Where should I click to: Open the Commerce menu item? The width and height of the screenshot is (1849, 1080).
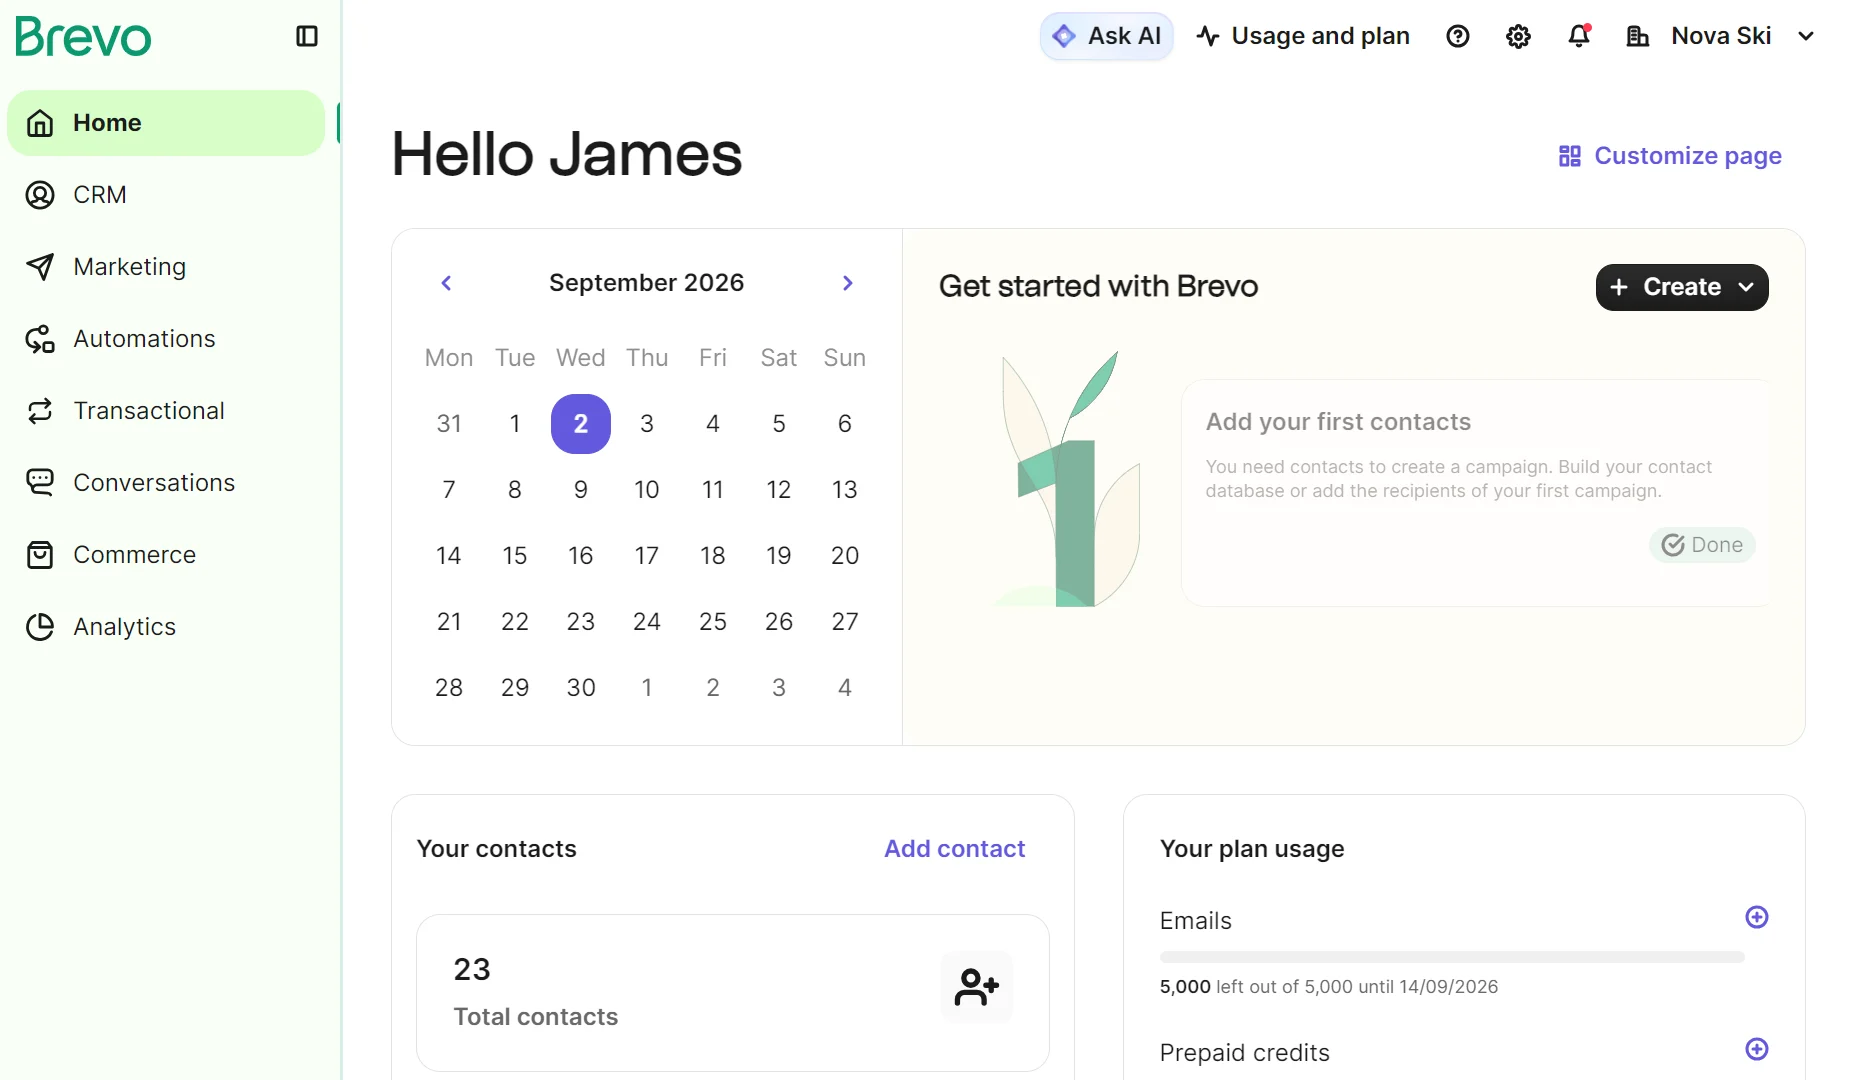point(166,555)
